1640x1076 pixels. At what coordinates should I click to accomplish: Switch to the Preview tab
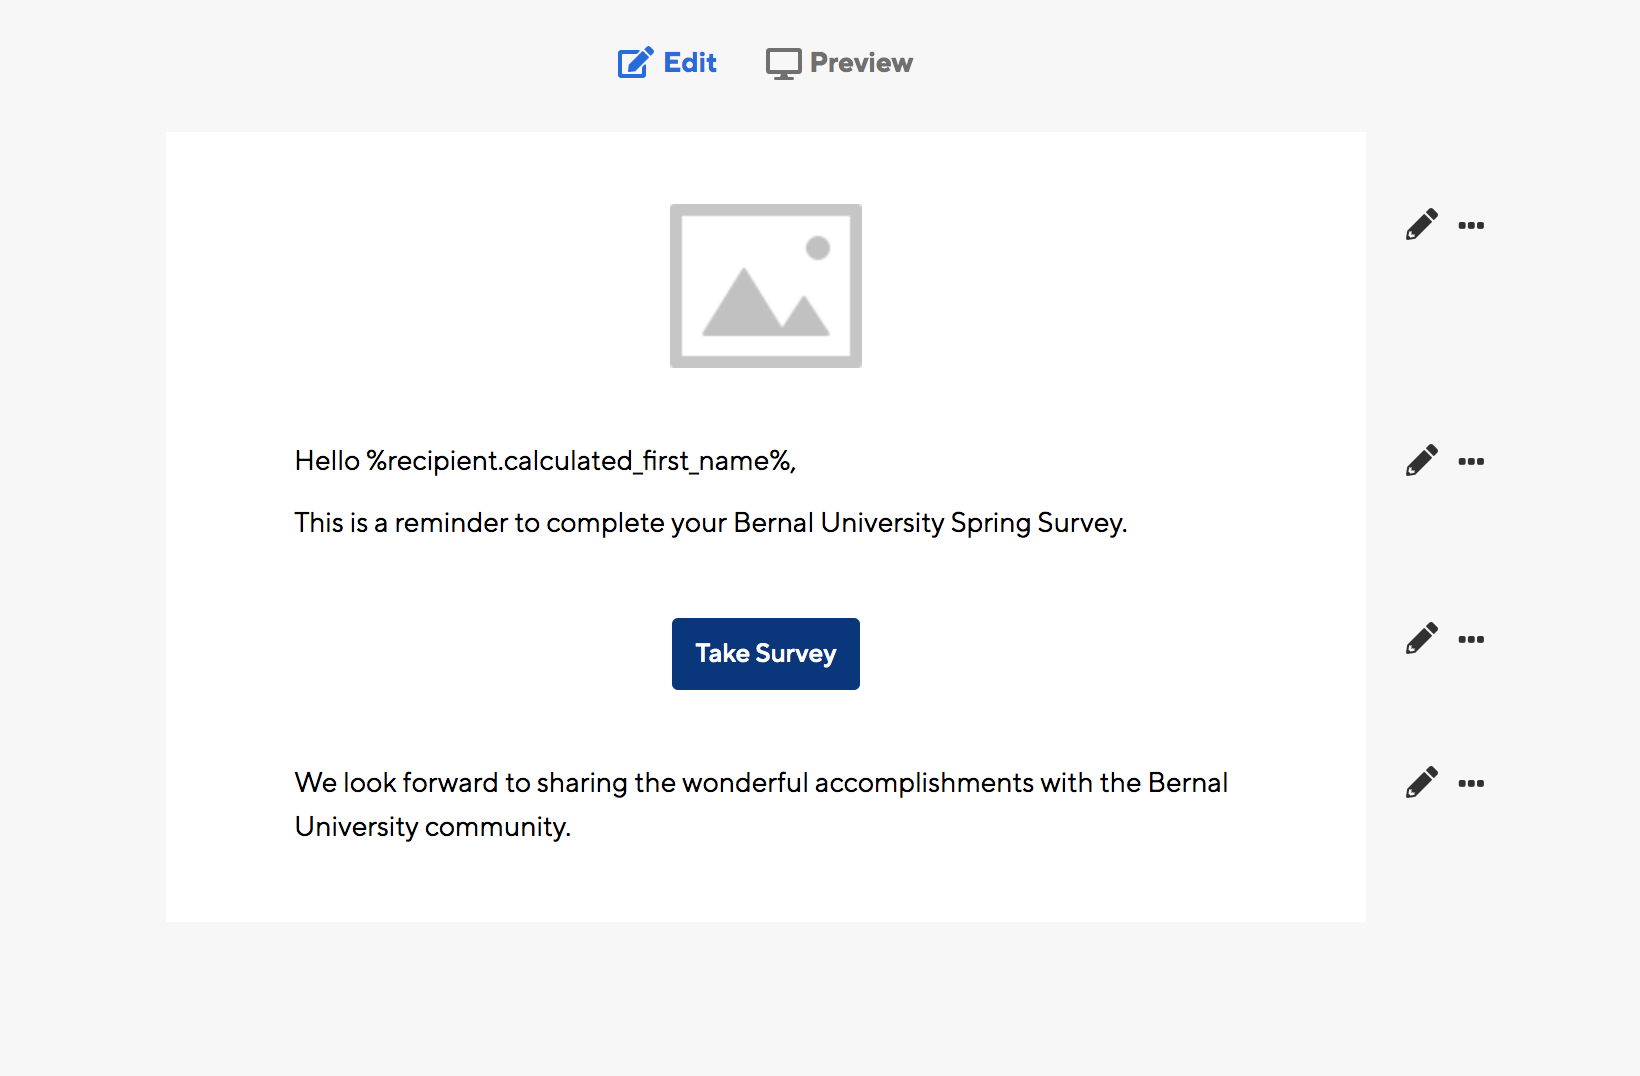point(839,63)
